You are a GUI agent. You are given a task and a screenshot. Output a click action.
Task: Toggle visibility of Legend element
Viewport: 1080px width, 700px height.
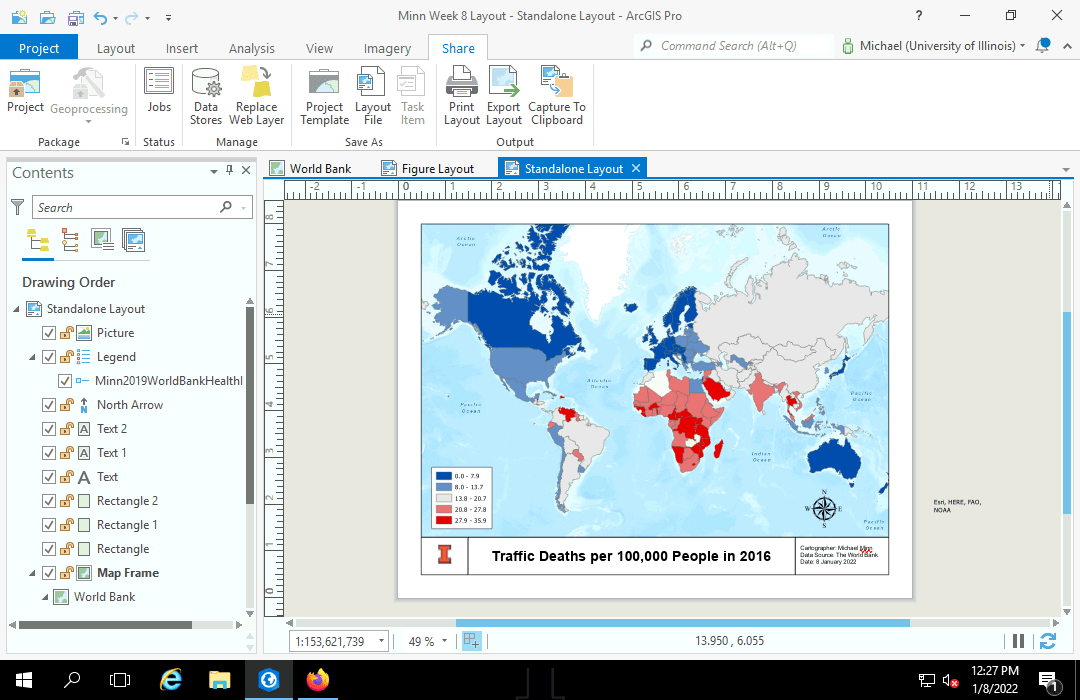(49, 357)
